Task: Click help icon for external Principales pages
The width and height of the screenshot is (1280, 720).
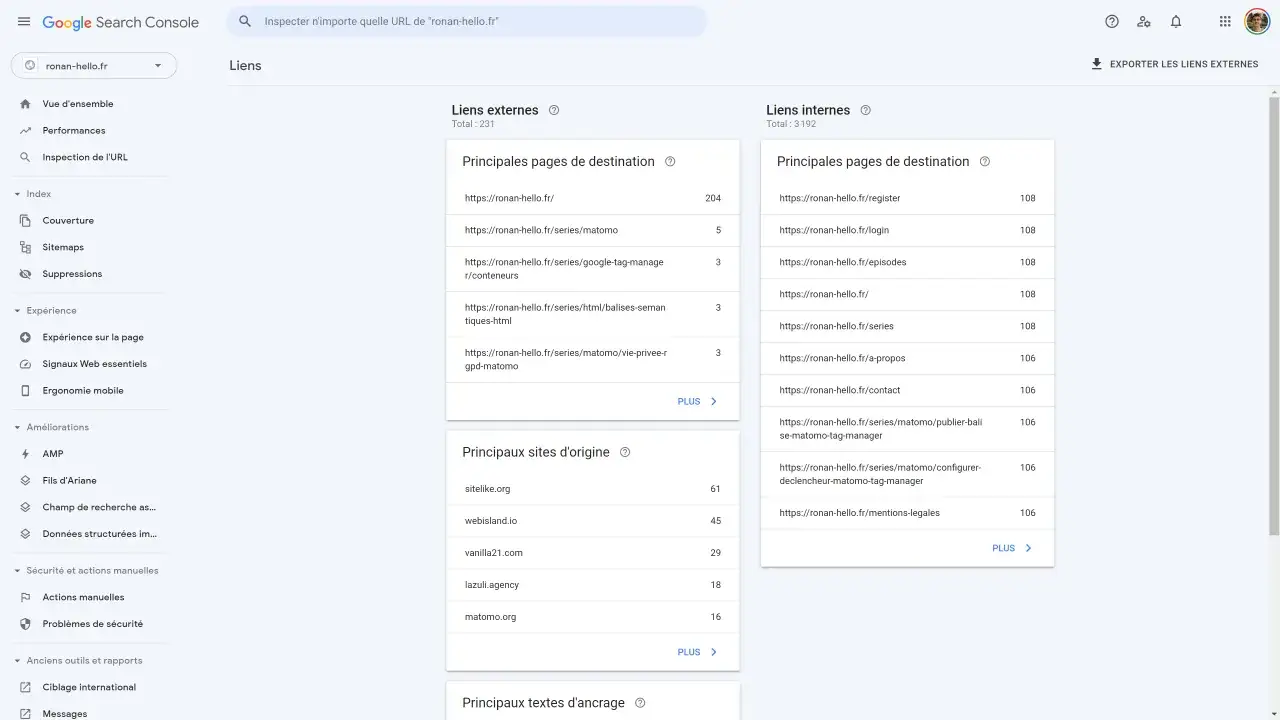Action: (670, 161)
